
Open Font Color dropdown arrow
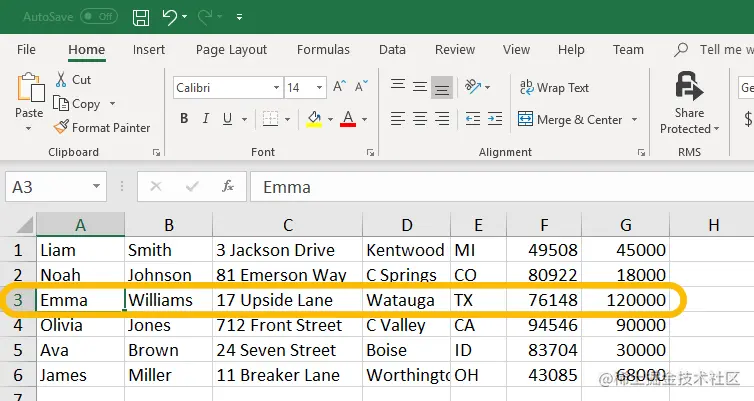pos(364,119)
